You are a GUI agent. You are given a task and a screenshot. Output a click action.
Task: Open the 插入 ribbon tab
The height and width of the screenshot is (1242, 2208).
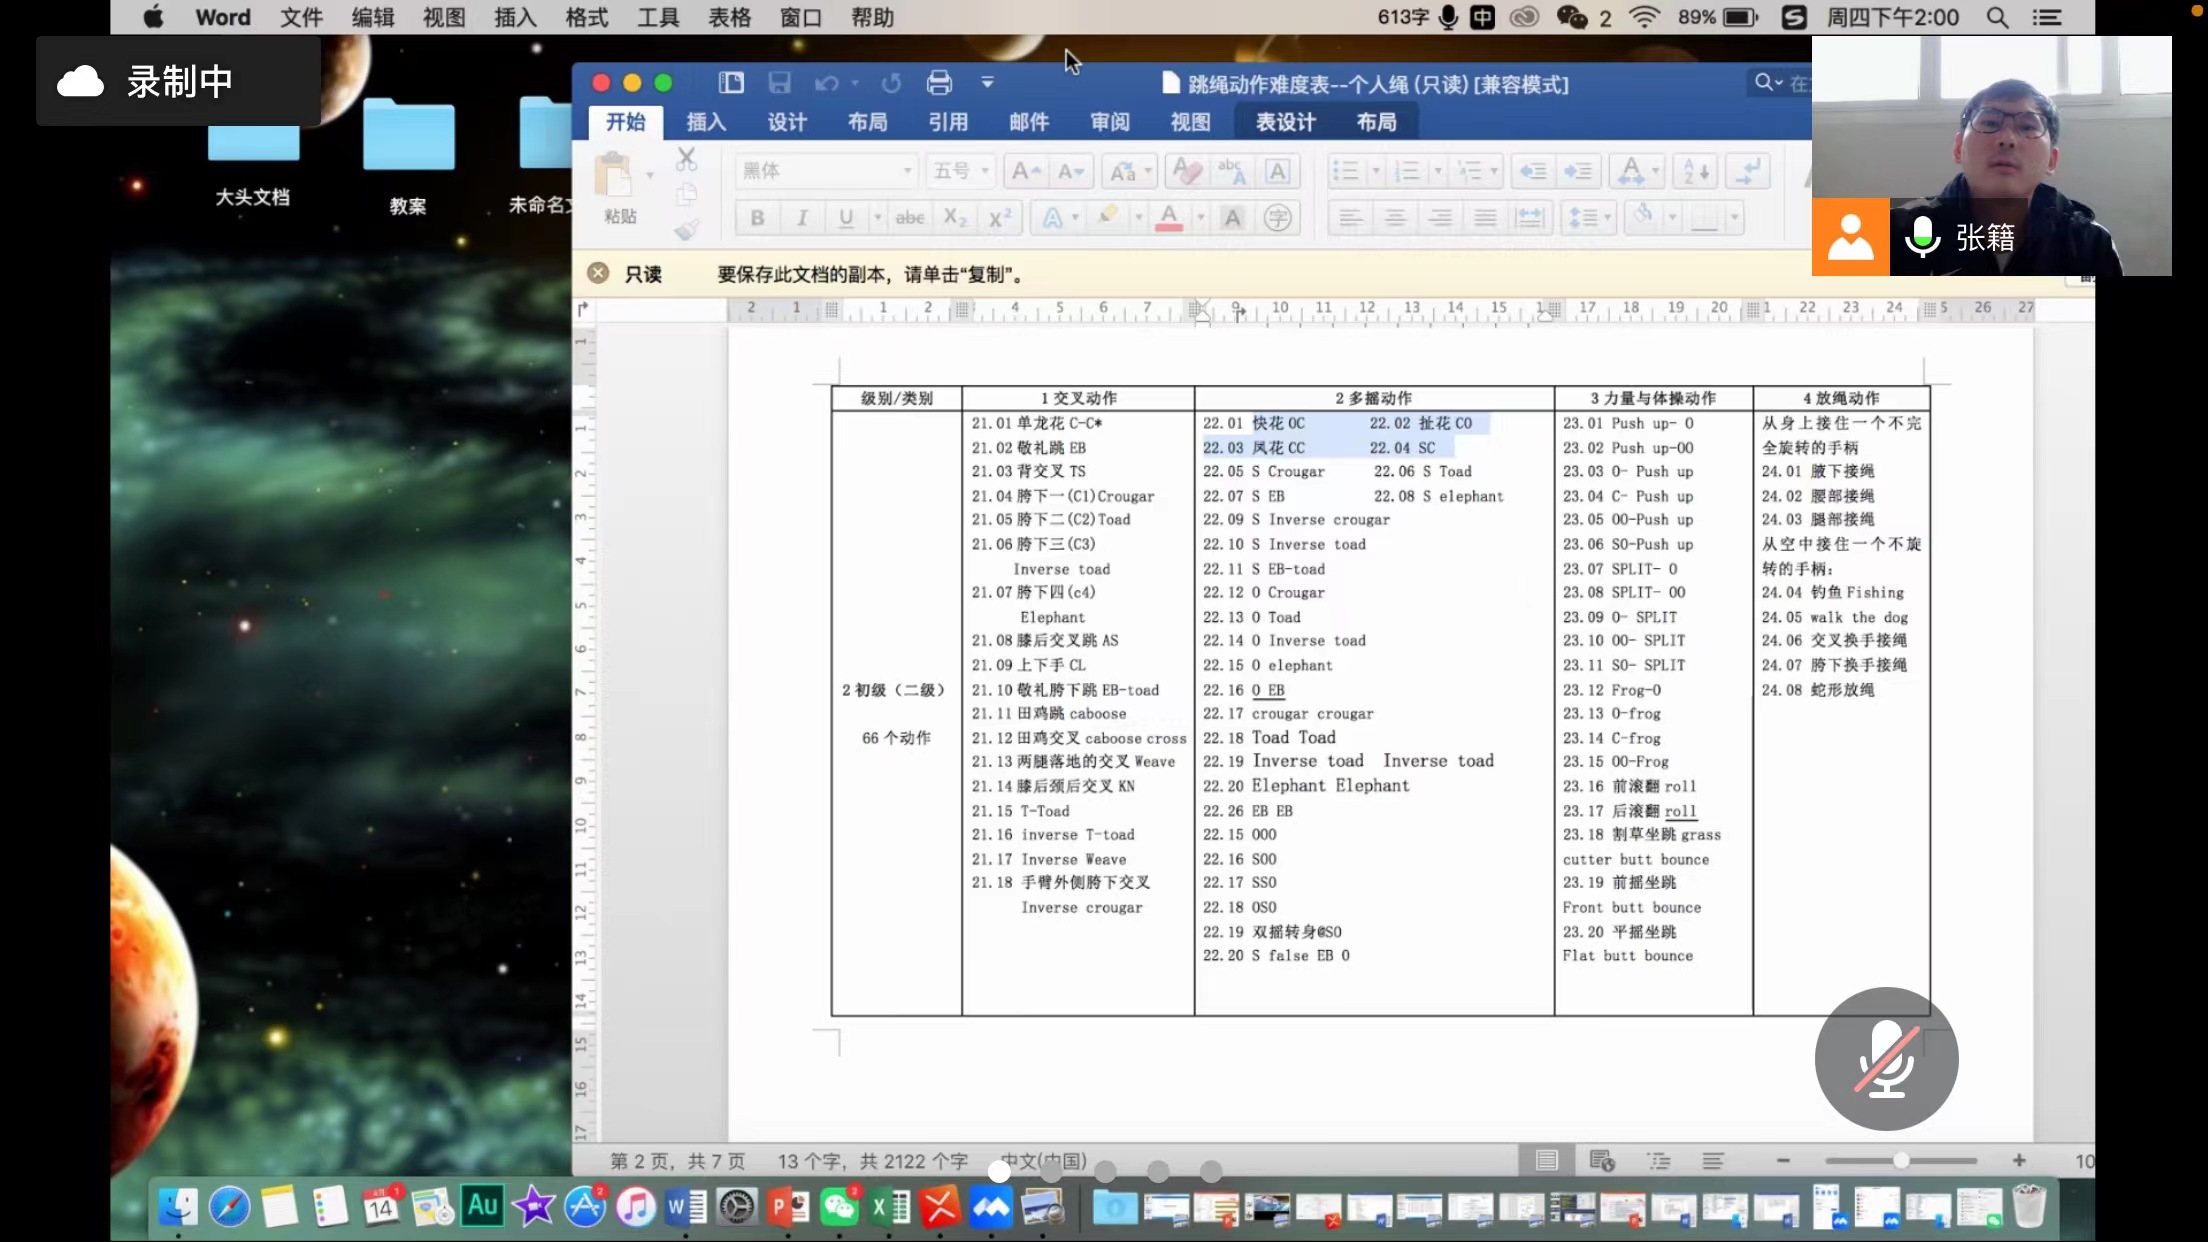pyautogui.click(x=706, y=122)
